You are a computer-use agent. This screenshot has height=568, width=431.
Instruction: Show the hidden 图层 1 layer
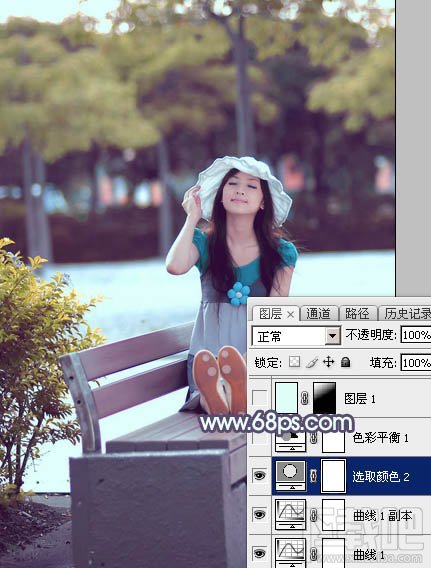260,398
